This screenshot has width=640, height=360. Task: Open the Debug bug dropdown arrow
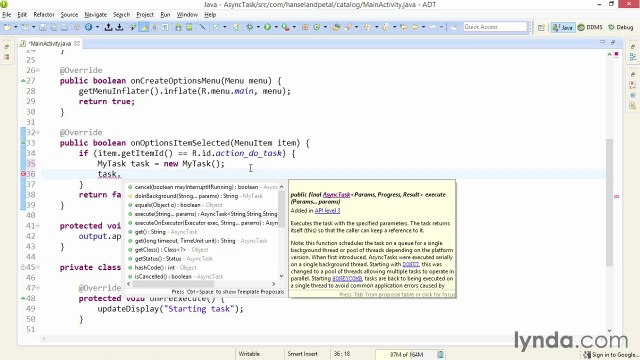(258, 27)
